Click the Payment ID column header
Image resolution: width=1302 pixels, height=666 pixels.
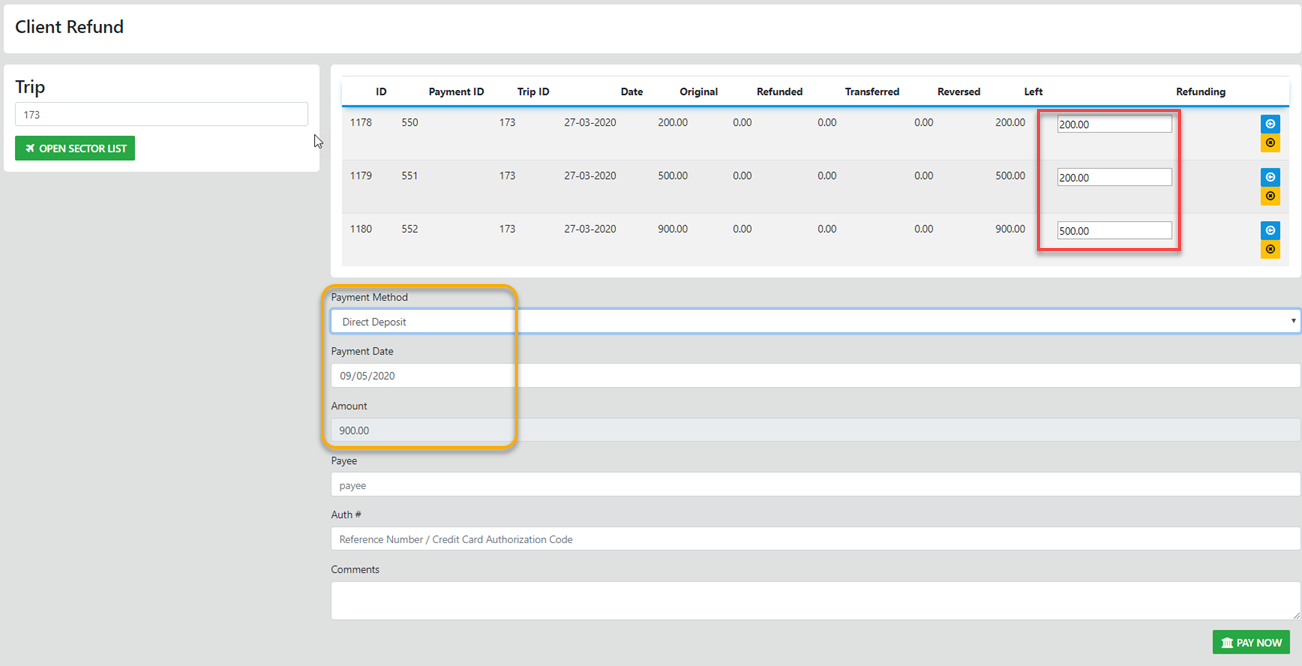point(456,92)
